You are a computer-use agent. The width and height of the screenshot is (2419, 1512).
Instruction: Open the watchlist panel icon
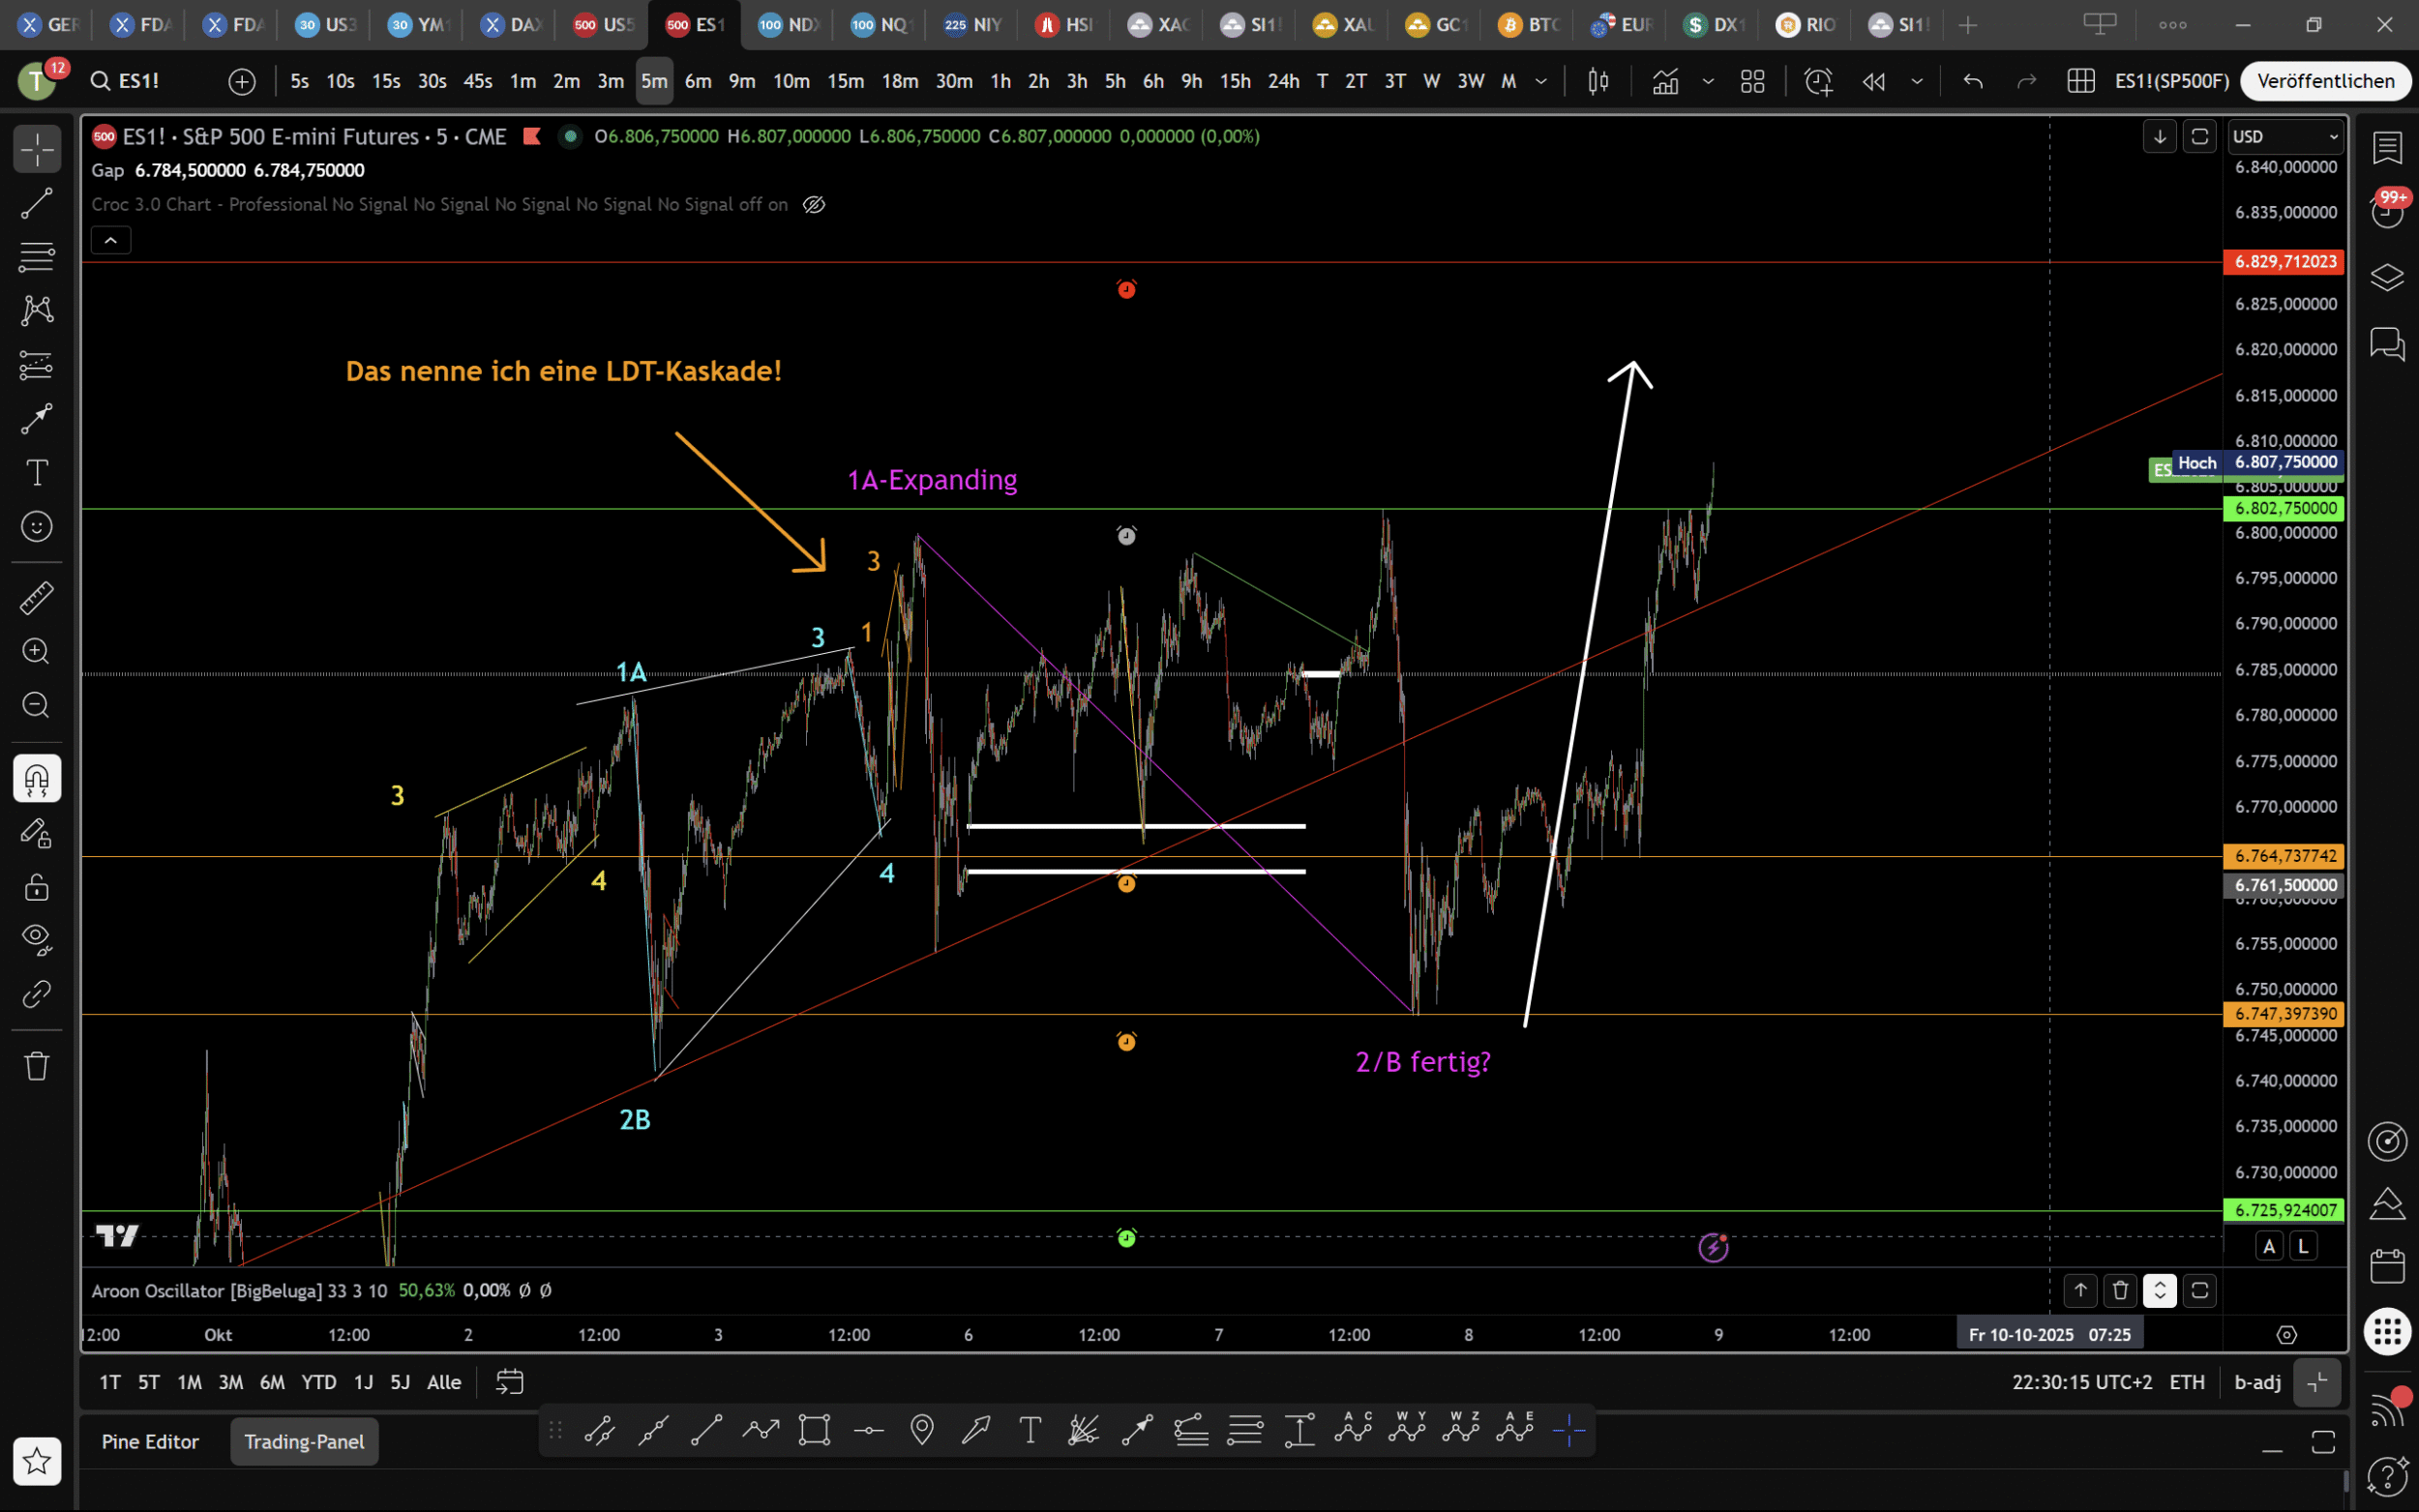(2387, 148)
